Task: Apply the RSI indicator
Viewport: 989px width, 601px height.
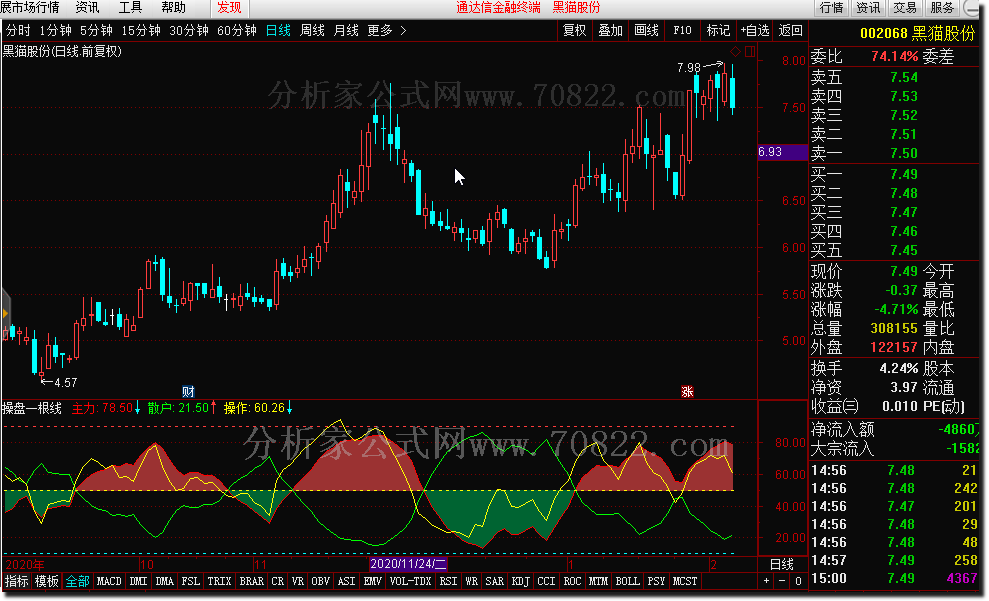Action: pyautogui.click(x=448, y=581)
